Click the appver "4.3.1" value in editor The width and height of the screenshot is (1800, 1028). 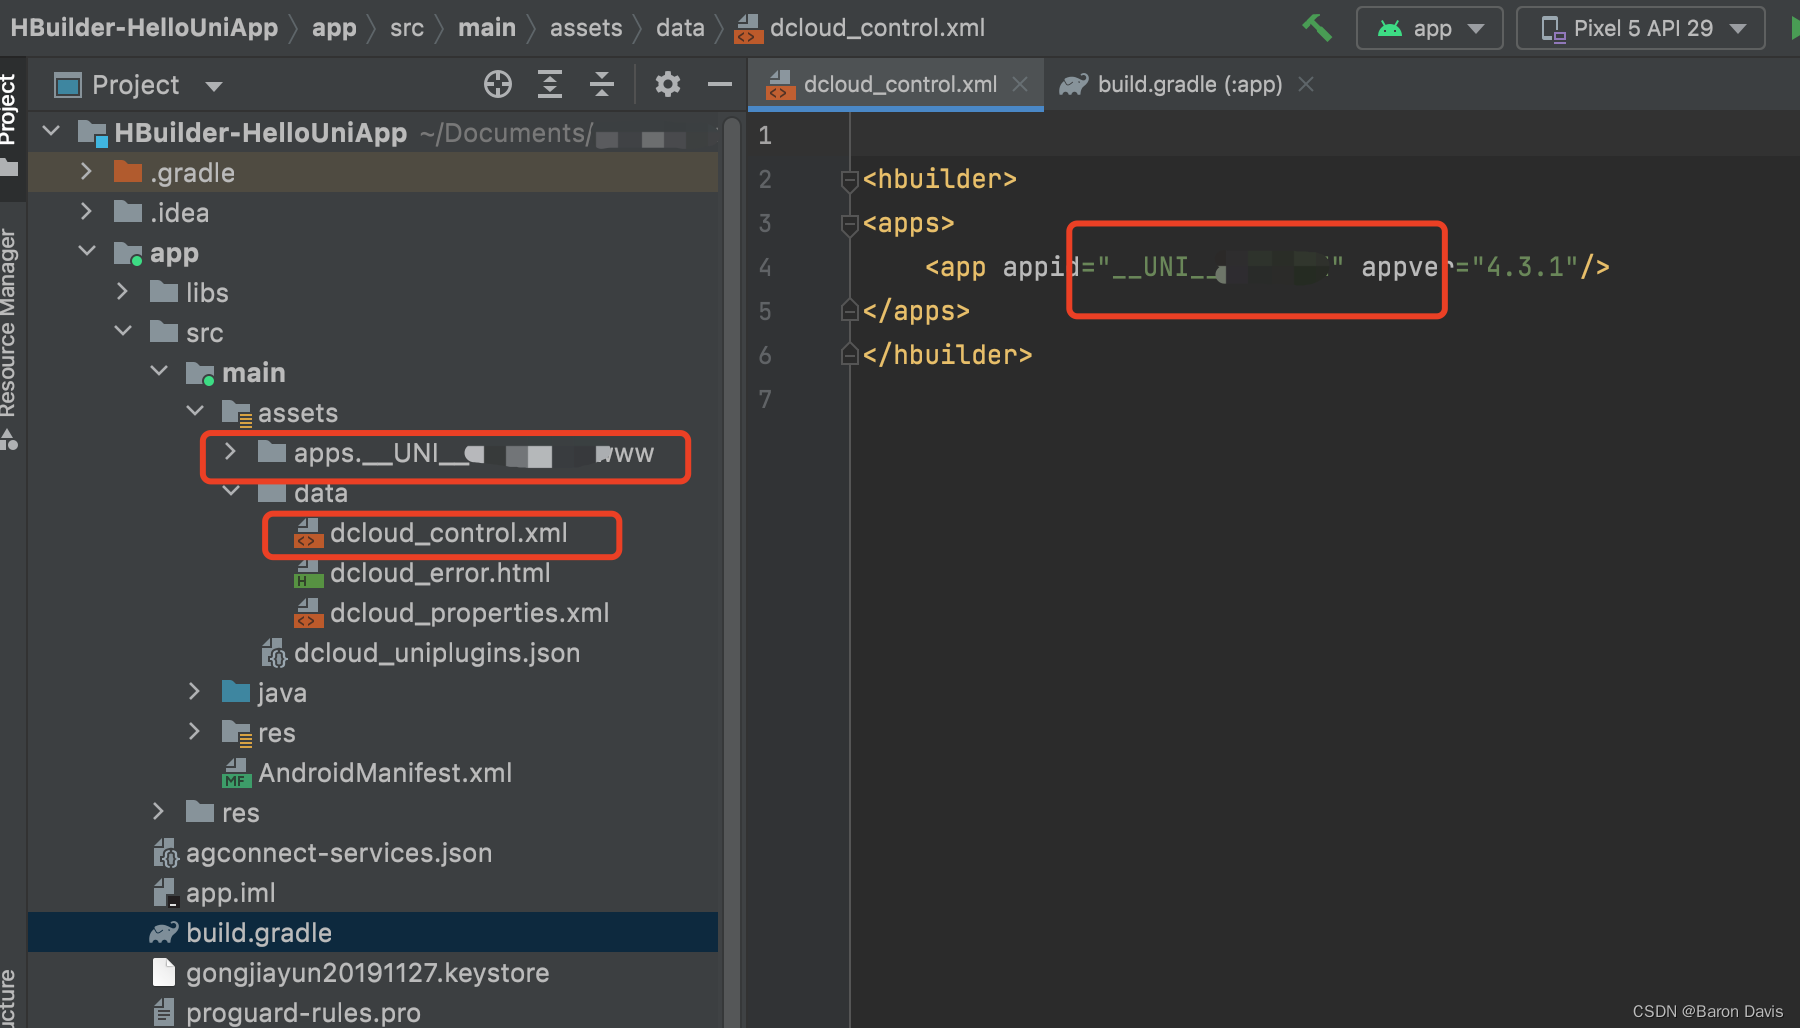1525,267
